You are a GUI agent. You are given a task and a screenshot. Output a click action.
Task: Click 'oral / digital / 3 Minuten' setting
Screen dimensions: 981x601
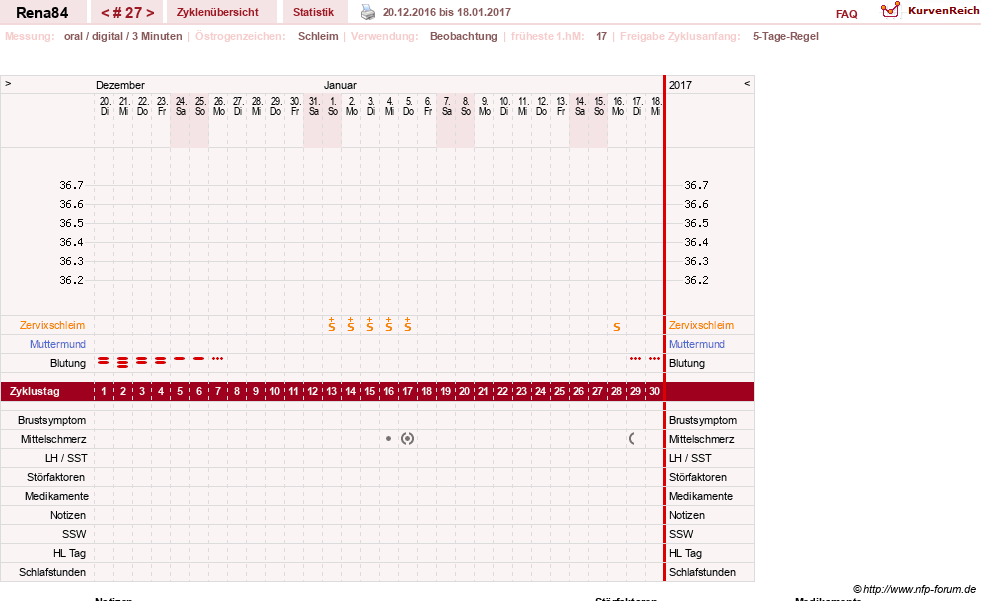pyautogui.click(x=123, y=36)
